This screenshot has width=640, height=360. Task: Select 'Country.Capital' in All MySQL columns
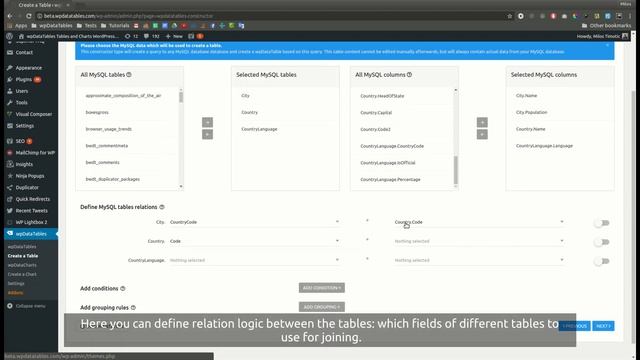376,113
